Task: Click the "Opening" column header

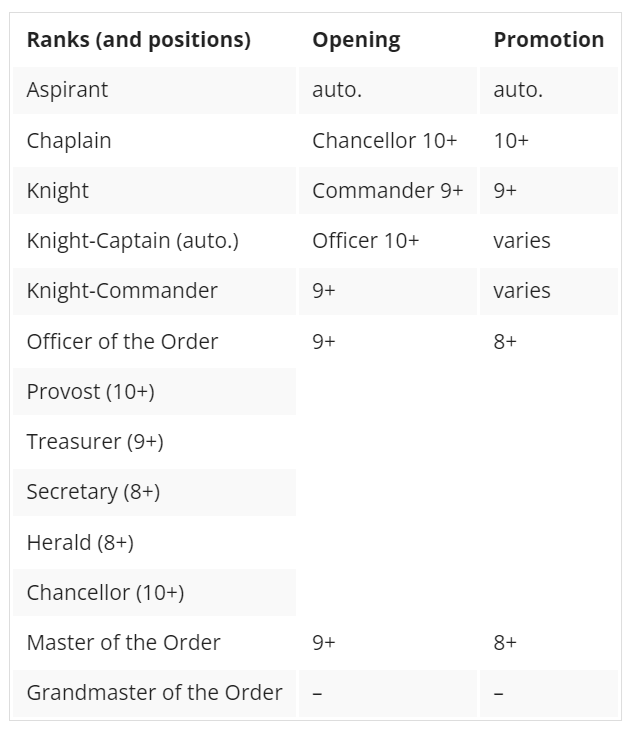Action: coord(356,40)
